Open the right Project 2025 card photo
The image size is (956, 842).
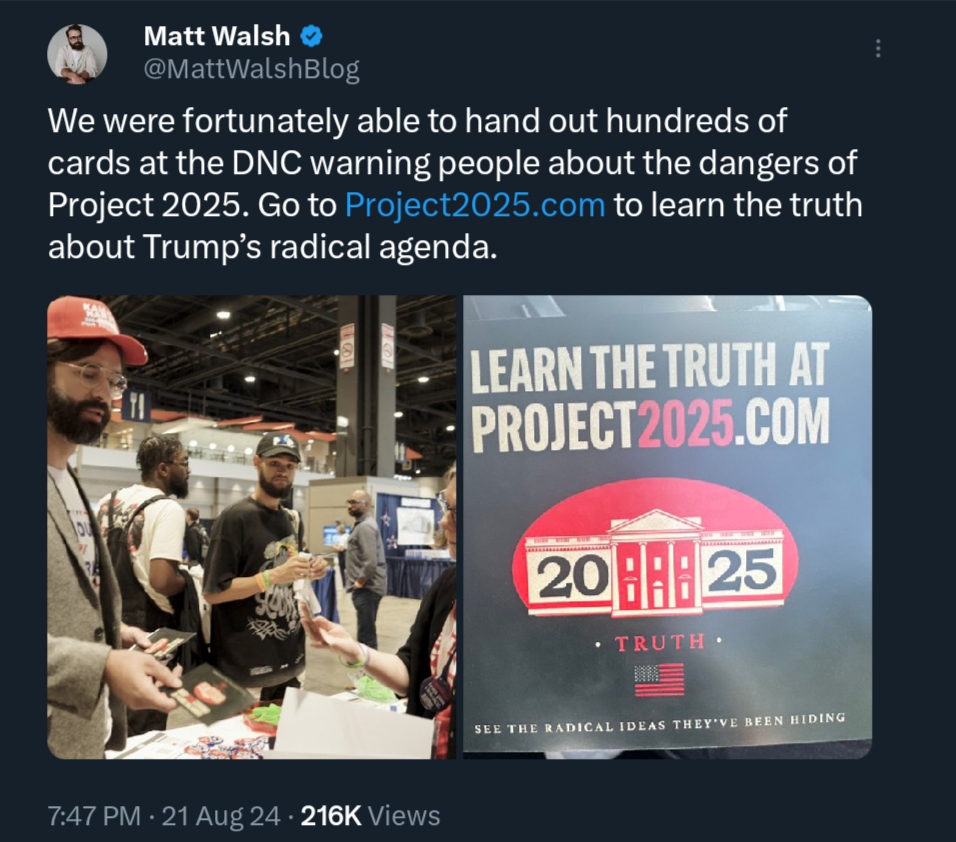click(667, 527)
